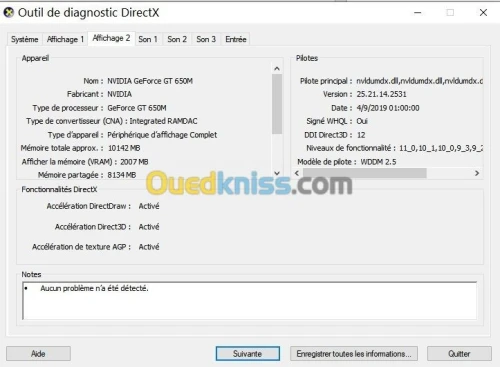Open the Son 1 tab
Image resolution: width=500 pixels, height=367 pixels.
point(148,39)
